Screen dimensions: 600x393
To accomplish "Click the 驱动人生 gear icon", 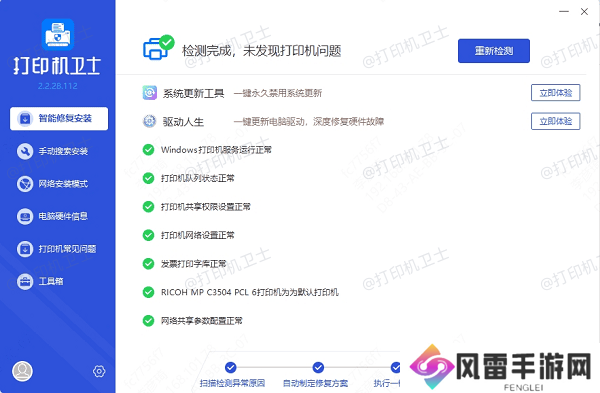I will 150,121.
